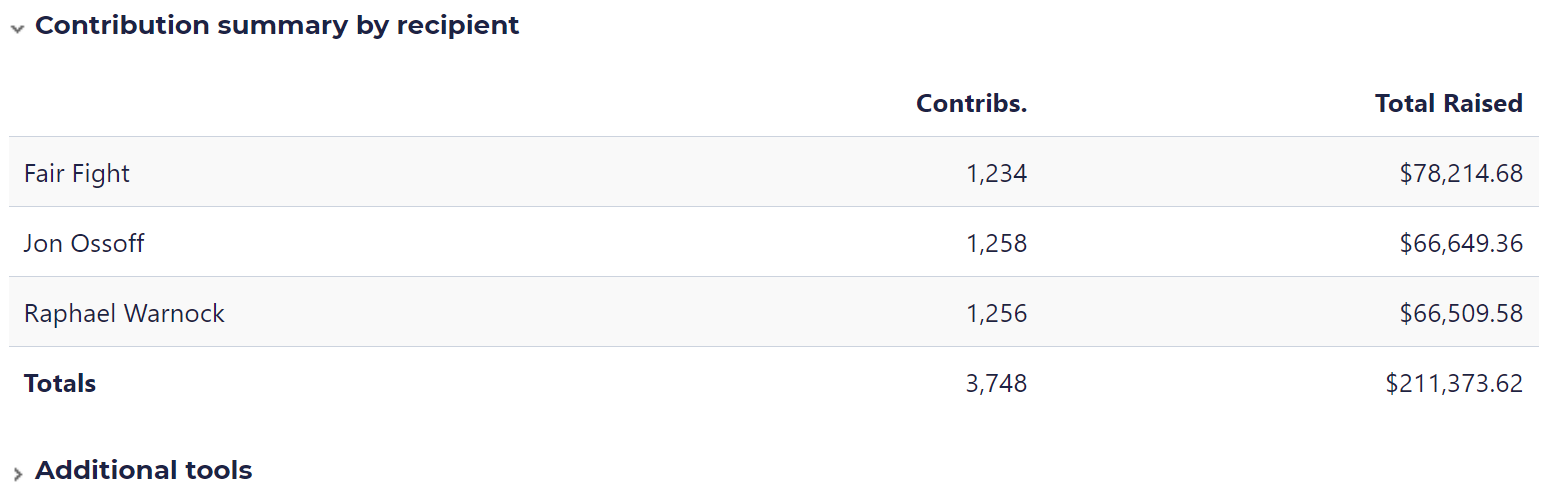Collapse the Contribution summary chevron arrow
This screenshot has height=486, width=1549.
tap(17, 29)
